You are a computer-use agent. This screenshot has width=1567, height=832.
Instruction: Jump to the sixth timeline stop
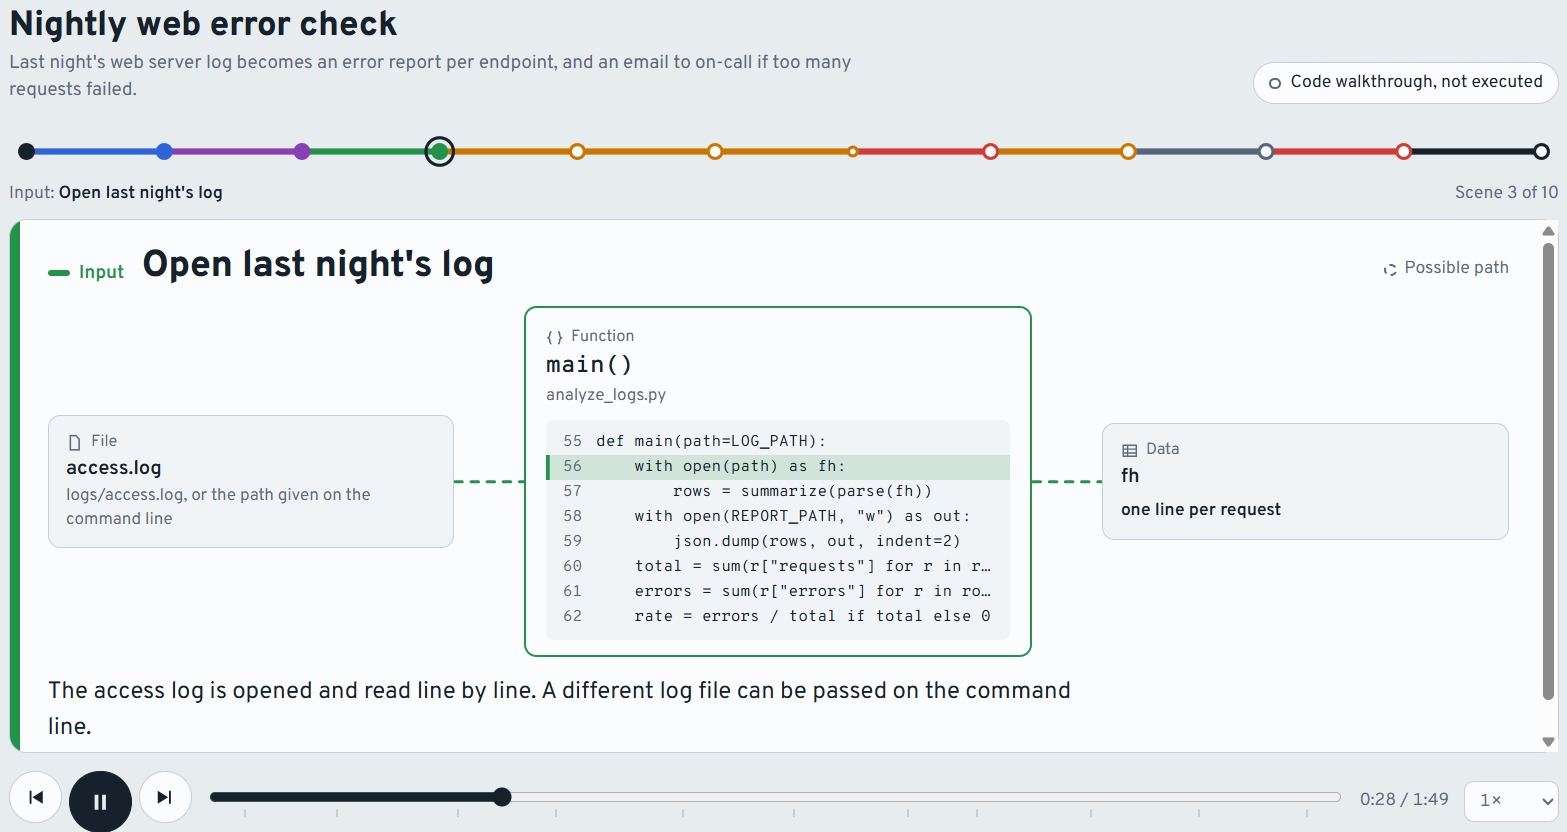[715, 152]
